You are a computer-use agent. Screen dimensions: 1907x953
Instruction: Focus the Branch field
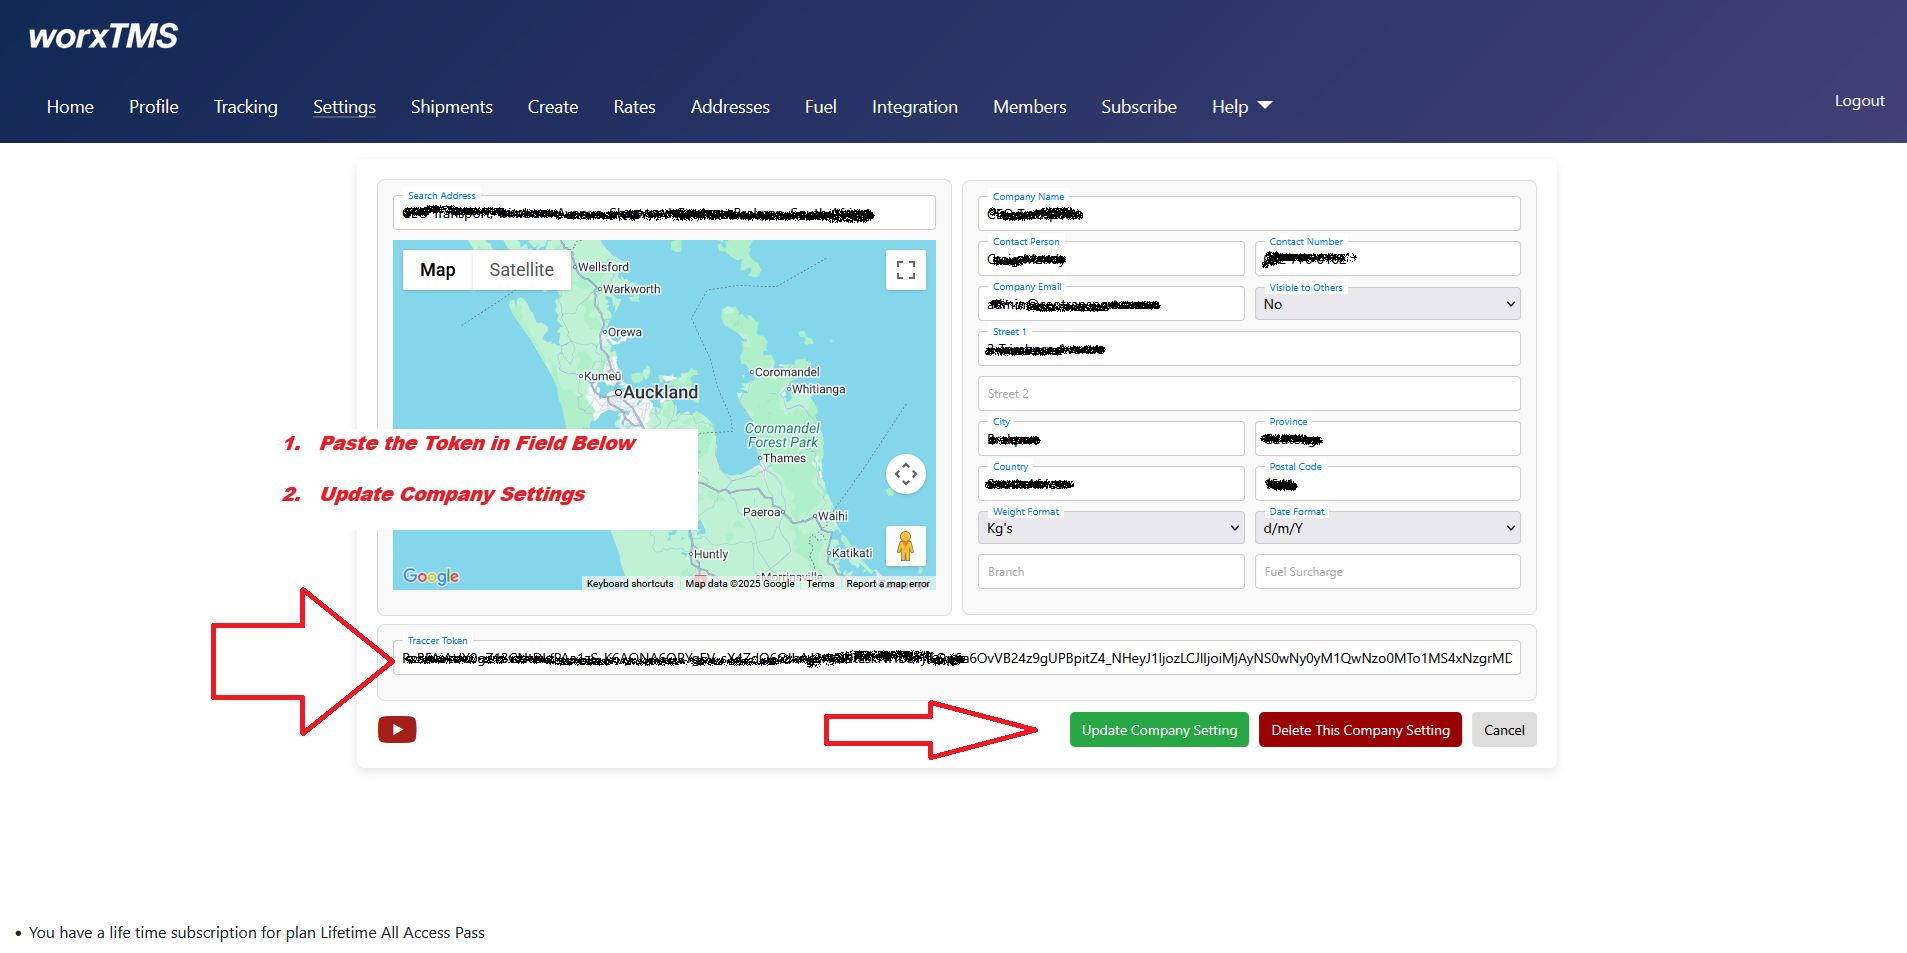[x=1111, y=572]
